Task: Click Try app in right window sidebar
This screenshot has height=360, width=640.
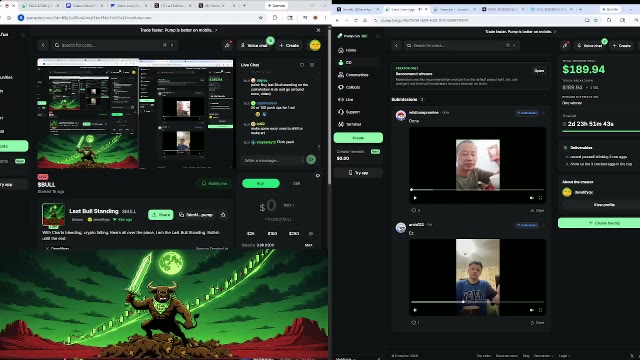Action: coord(358,173)
